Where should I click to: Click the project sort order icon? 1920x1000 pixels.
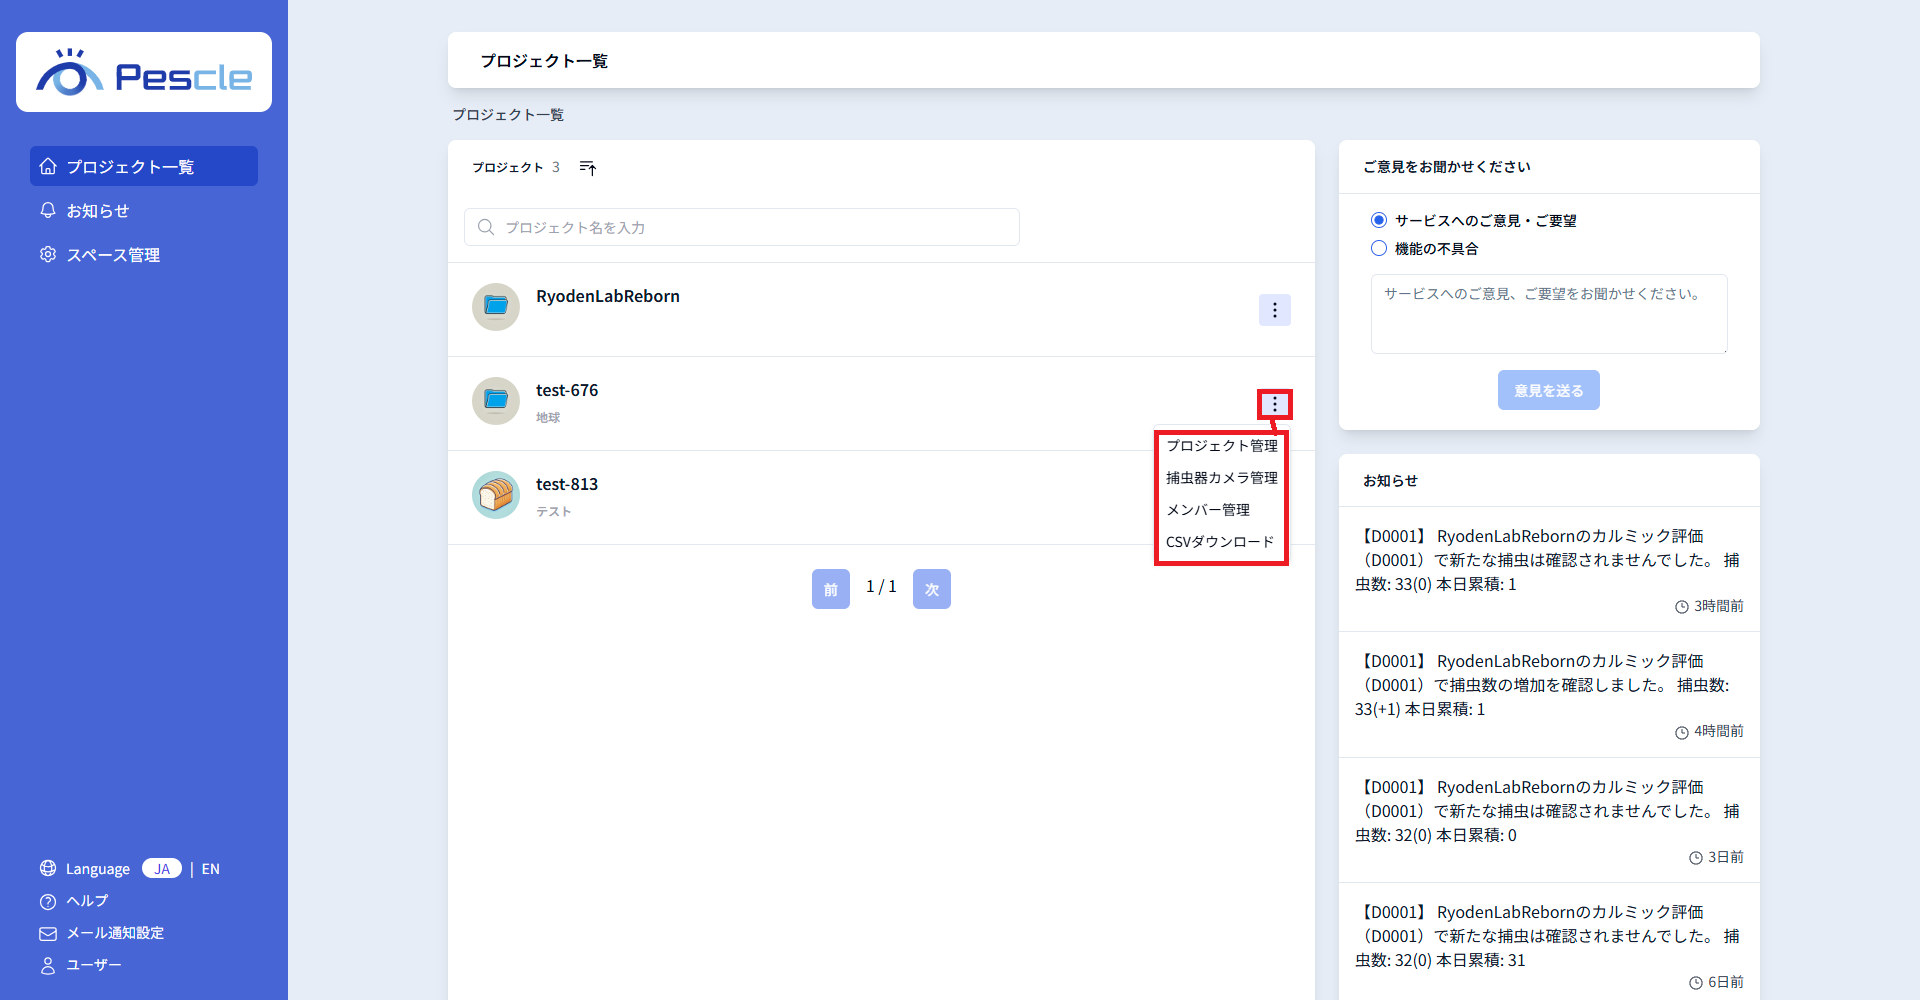click(588, 168)
